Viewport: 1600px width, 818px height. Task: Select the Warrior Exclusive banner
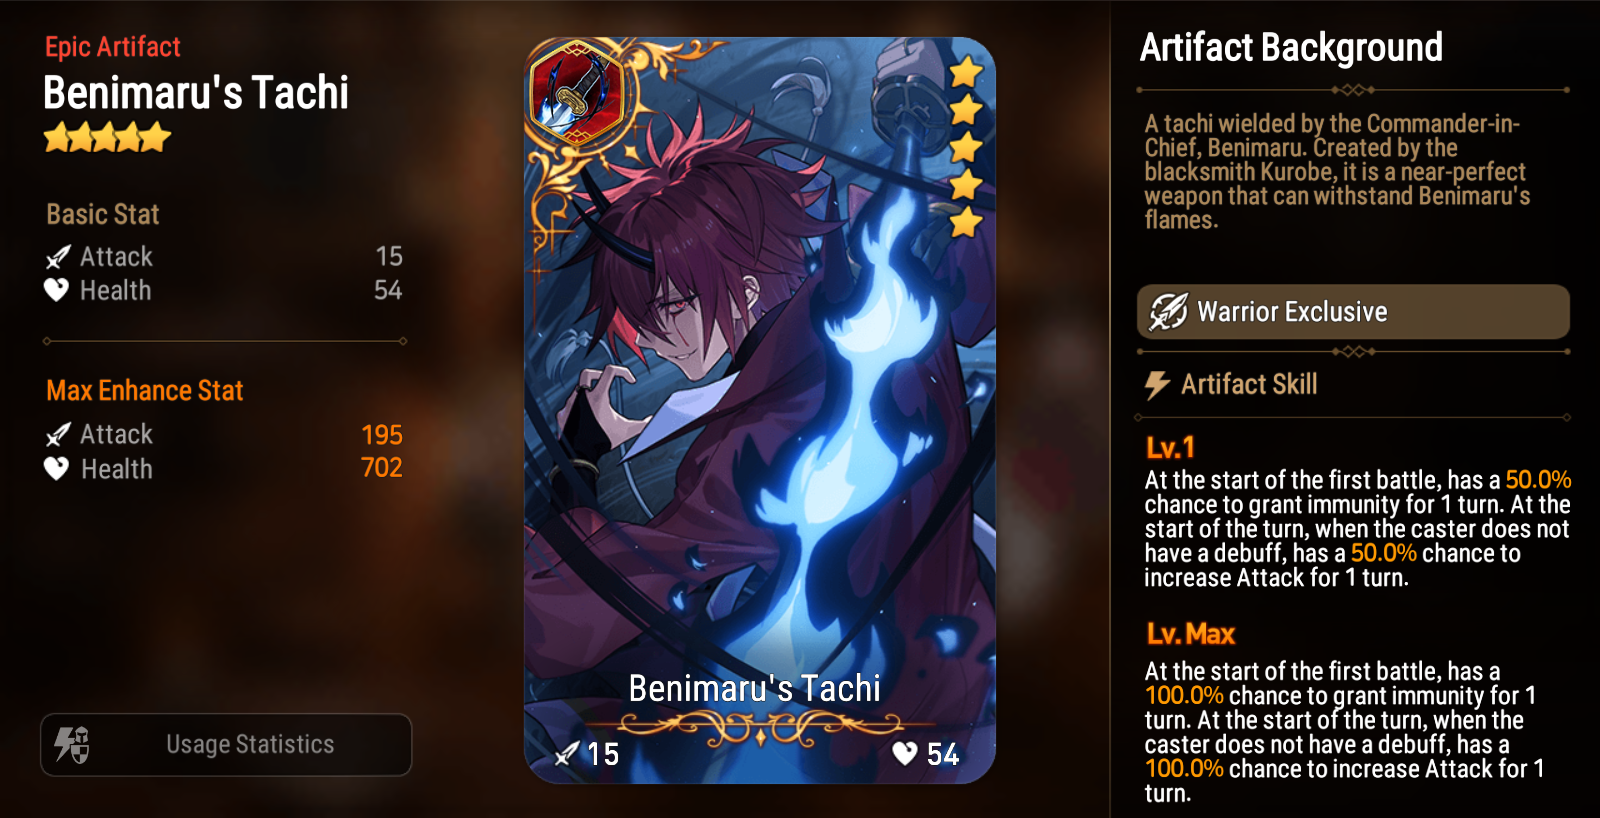pyautogui.click(x=1353, y=312)
